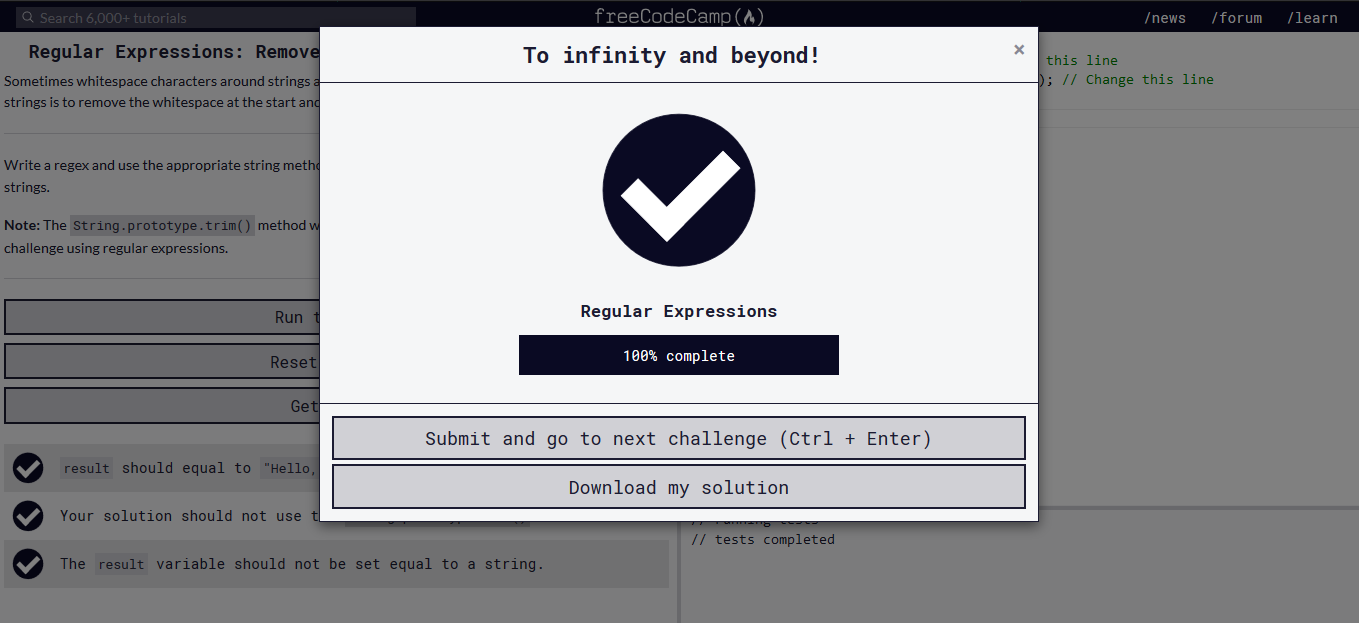Image resolution: width=1359 pixels, height=623 pixels.
Task: Click checkmark icon beside 'Your solution should not use'
Action: pos(28,515)
